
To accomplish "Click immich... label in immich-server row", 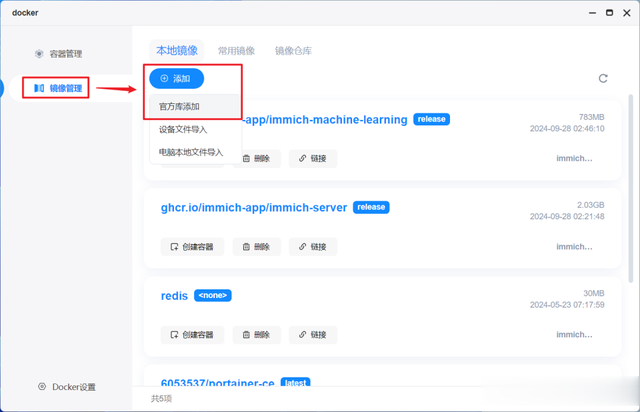I will click(574, 247).
